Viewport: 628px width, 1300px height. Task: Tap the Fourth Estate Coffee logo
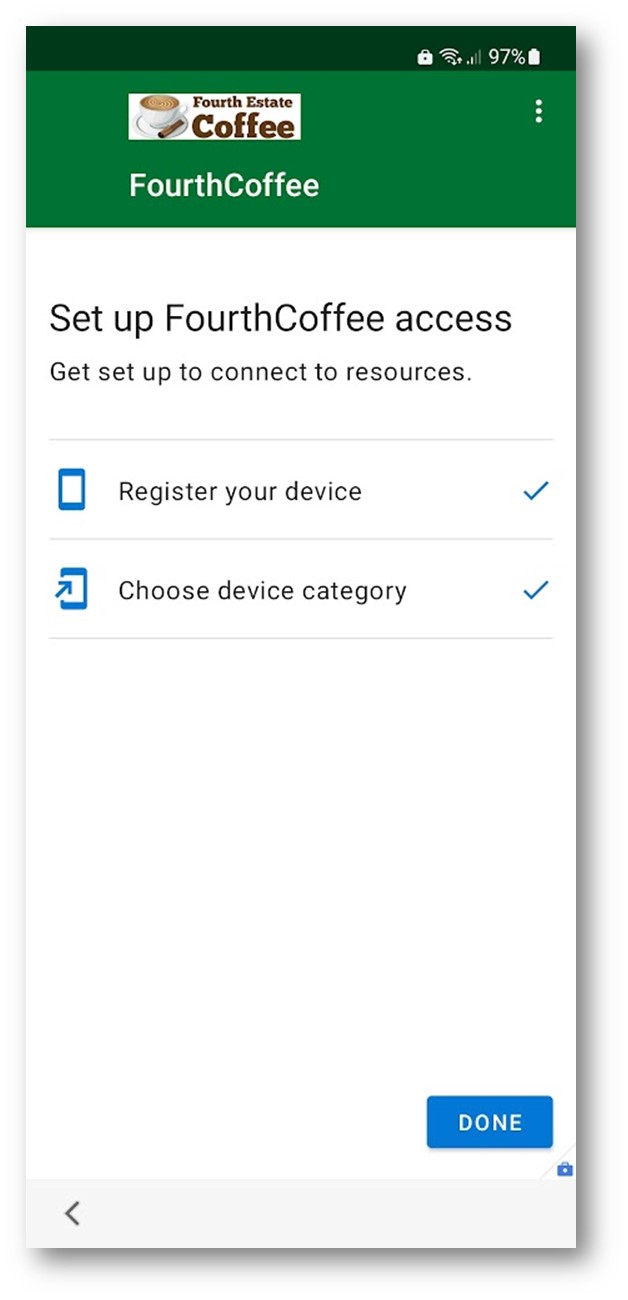(x=215, y=117)
